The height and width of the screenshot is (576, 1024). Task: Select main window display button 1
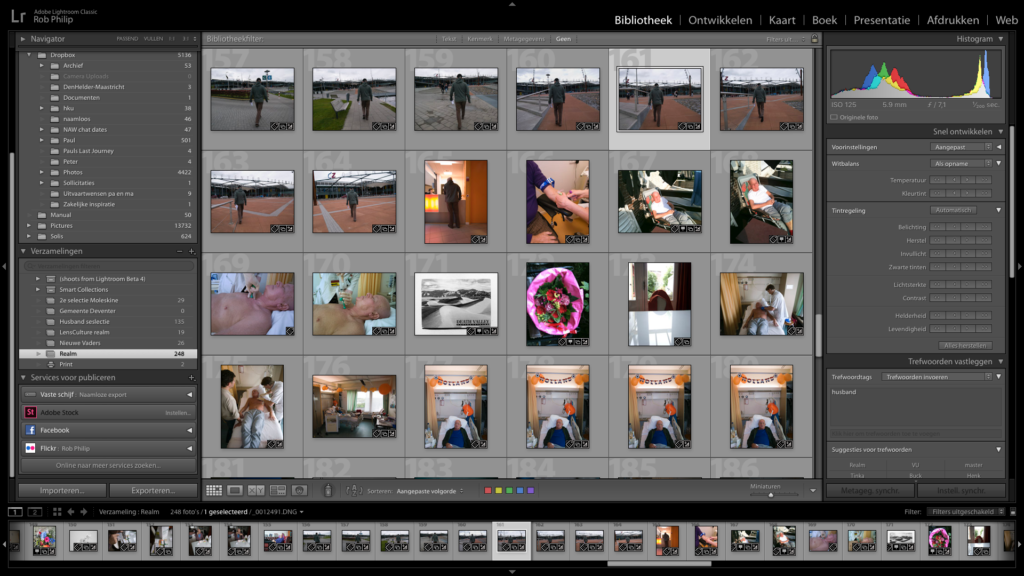coord(15,511)
